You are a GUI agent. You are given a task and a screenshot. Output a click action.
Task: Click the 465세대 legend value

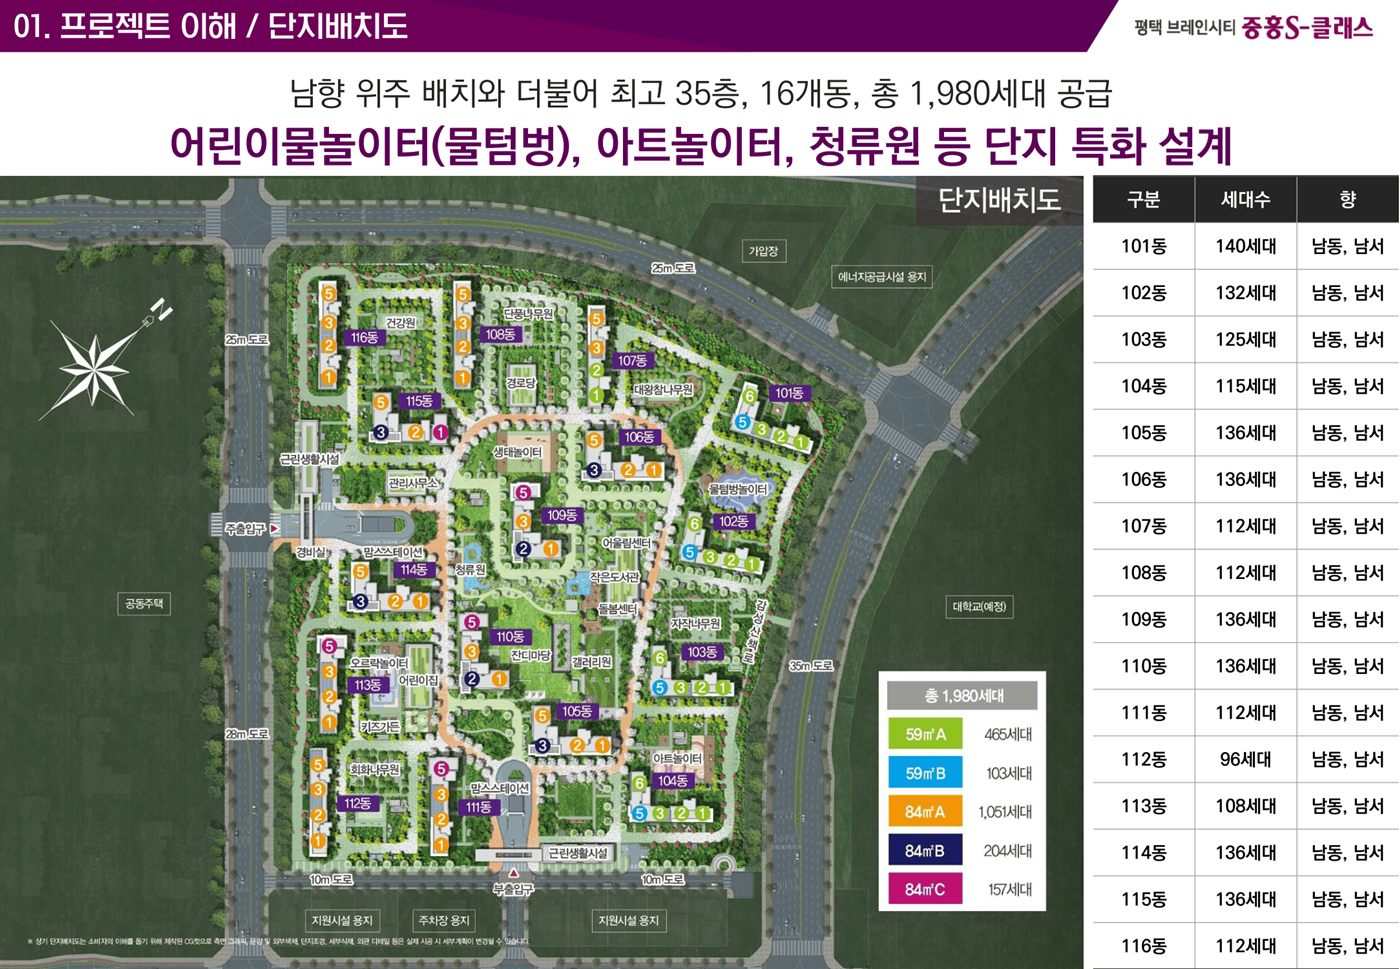point(1008,734)
